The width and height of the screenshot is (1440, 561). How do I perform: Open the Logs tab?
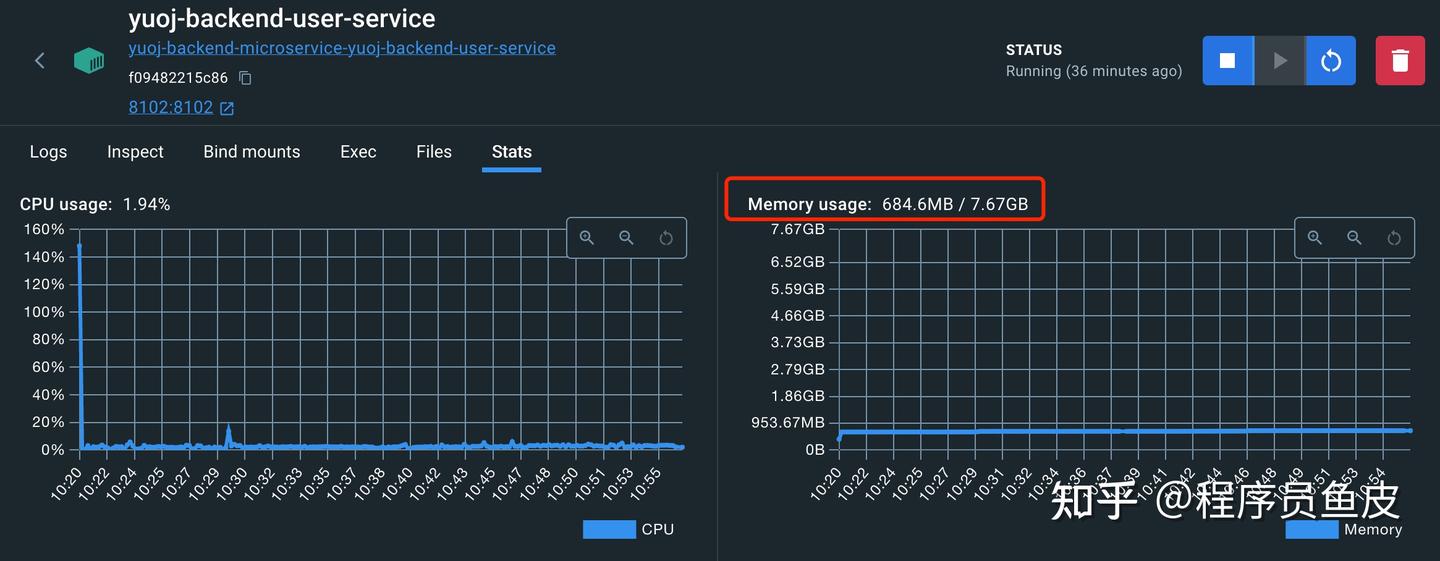(48, 152)
